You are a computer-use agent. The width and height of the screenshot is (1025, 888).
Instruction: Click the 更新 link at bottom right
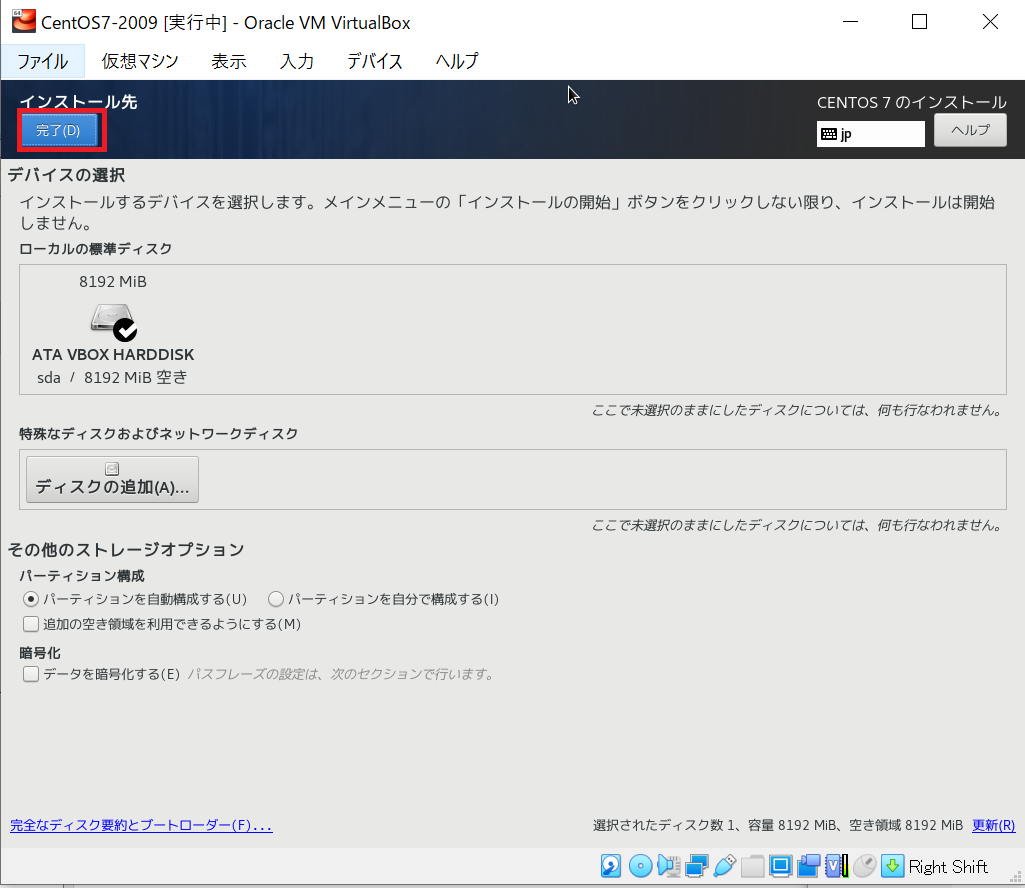[x=992, y=825]
